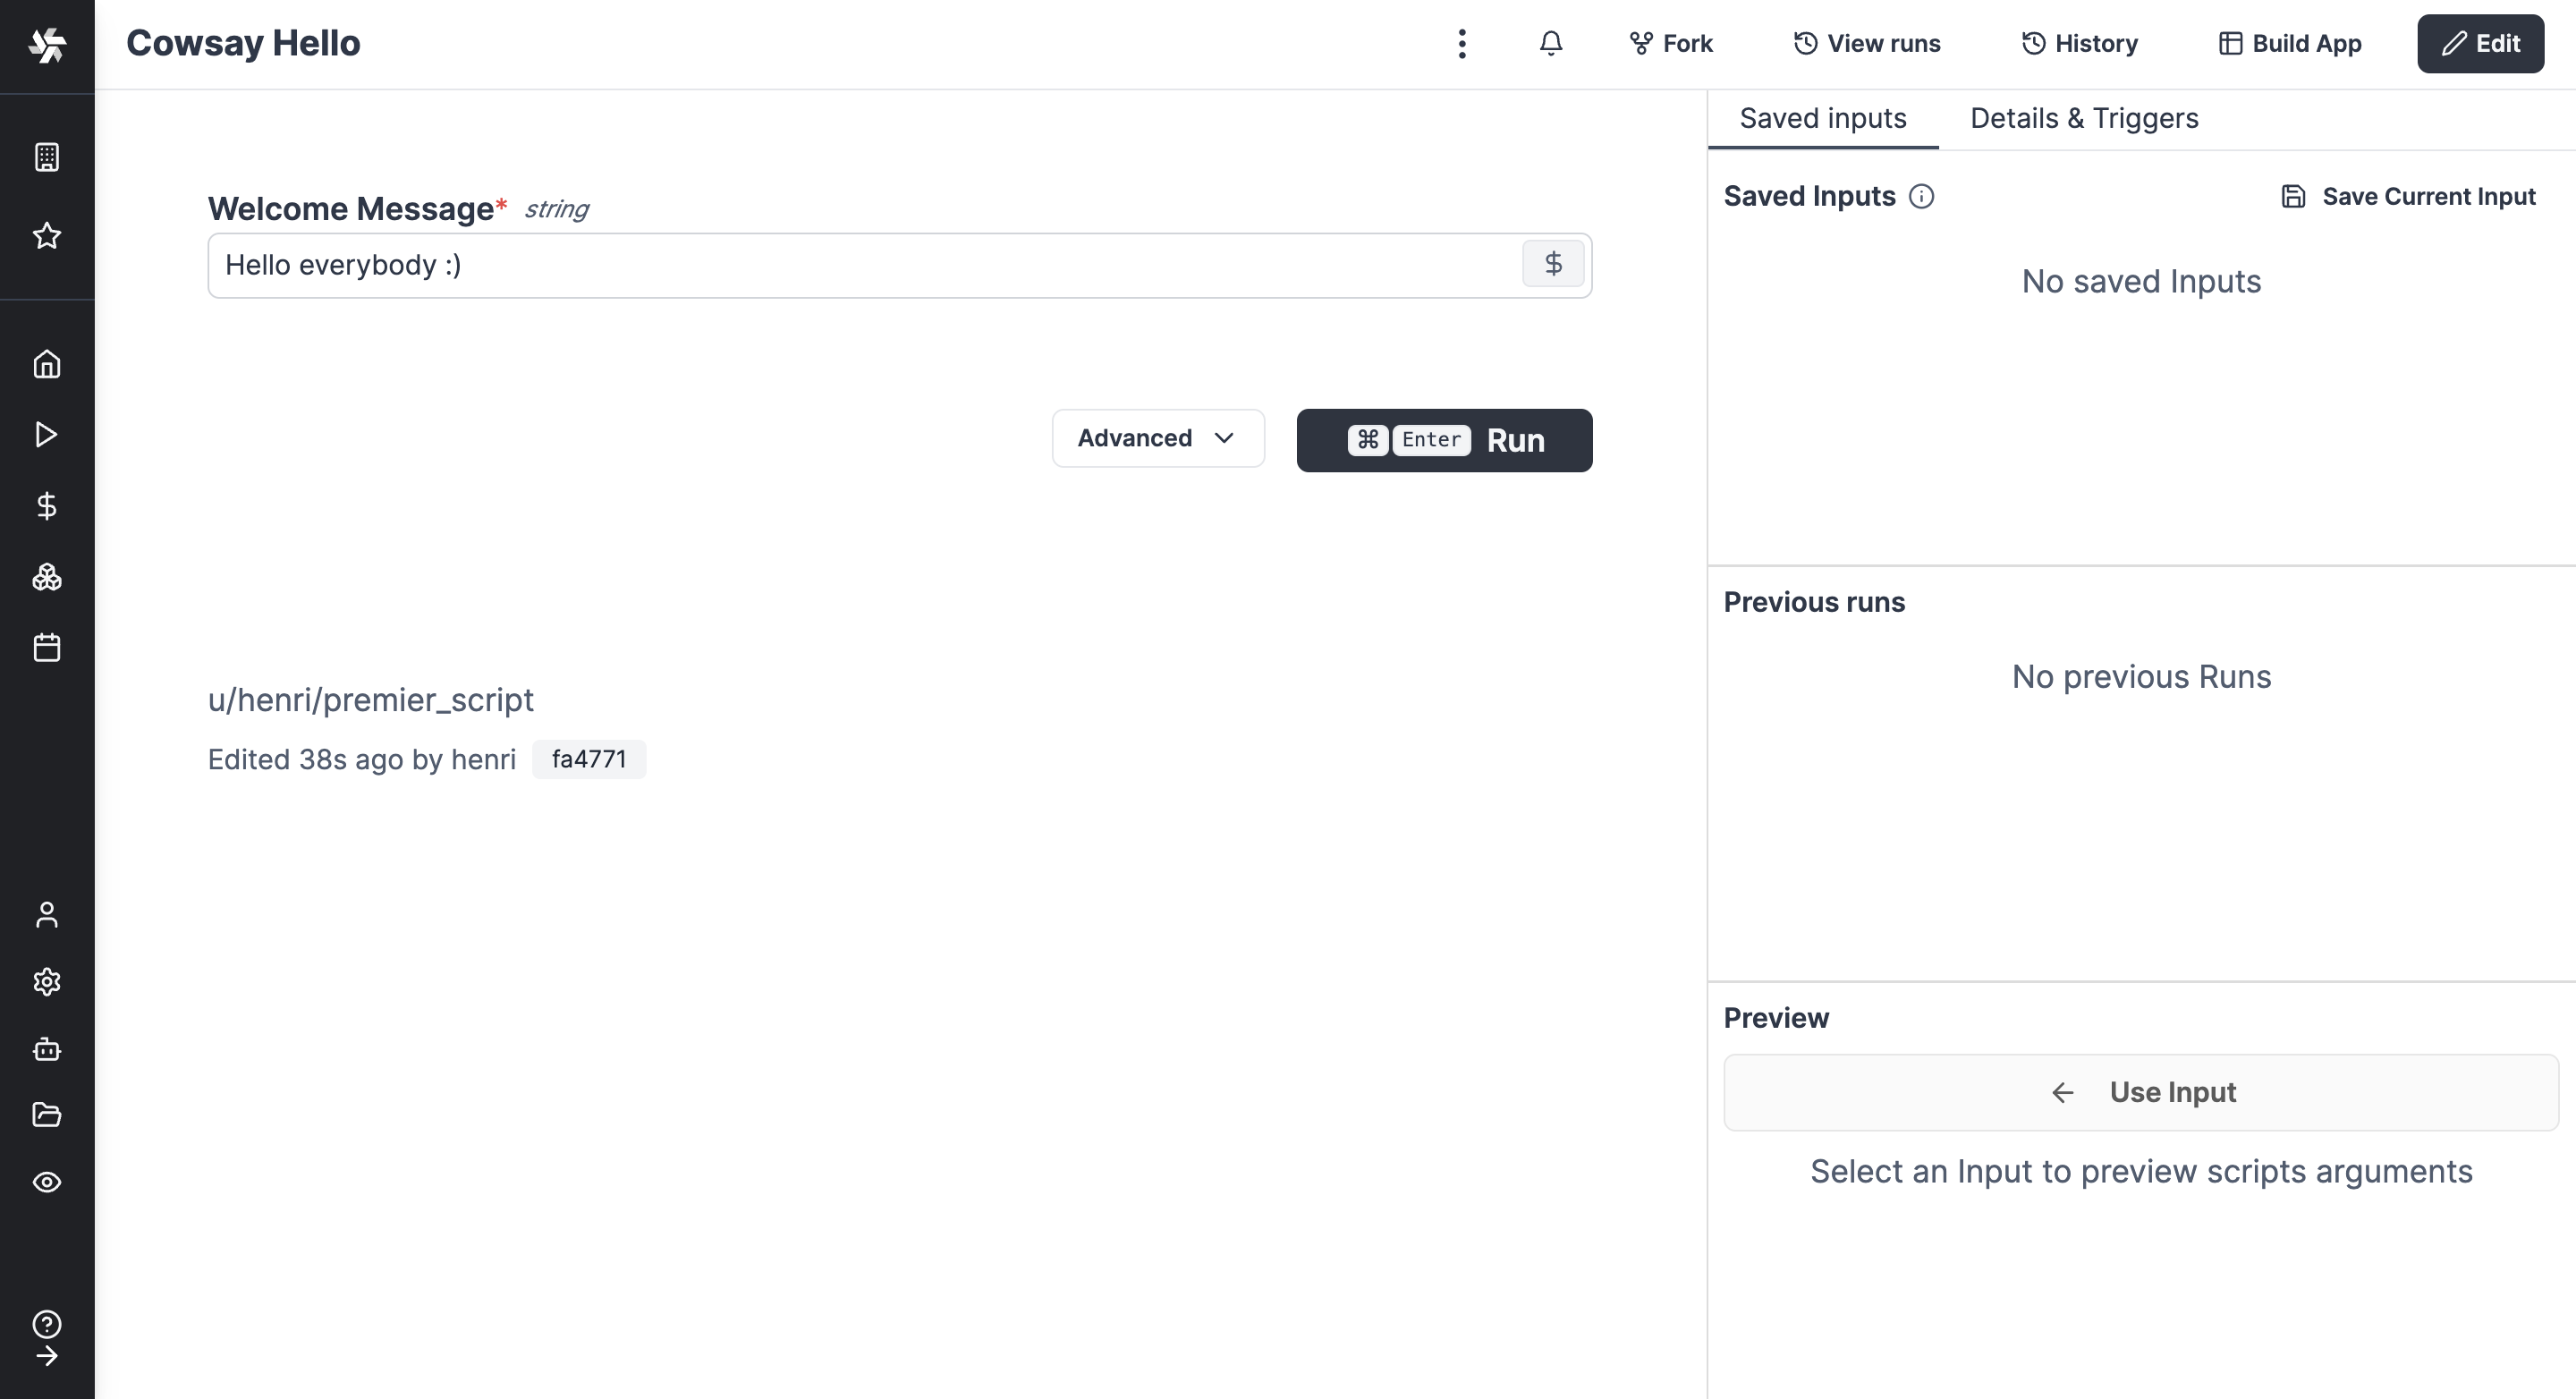Click the dollar sign input toggle
The height and width of the screenshot is (1399, 2576).
pos(1552,264)
